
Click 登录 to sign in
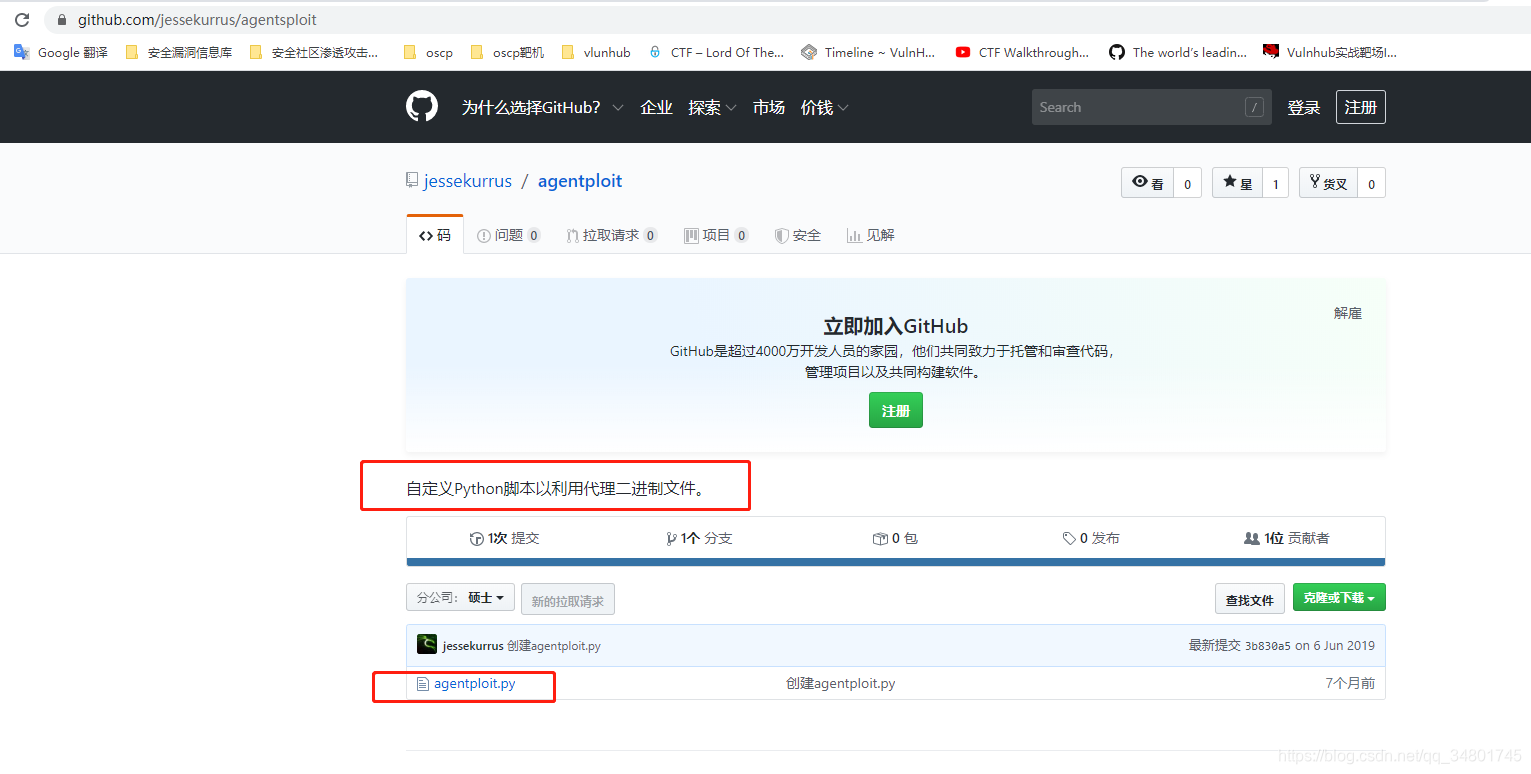(x=1303, y=107)
